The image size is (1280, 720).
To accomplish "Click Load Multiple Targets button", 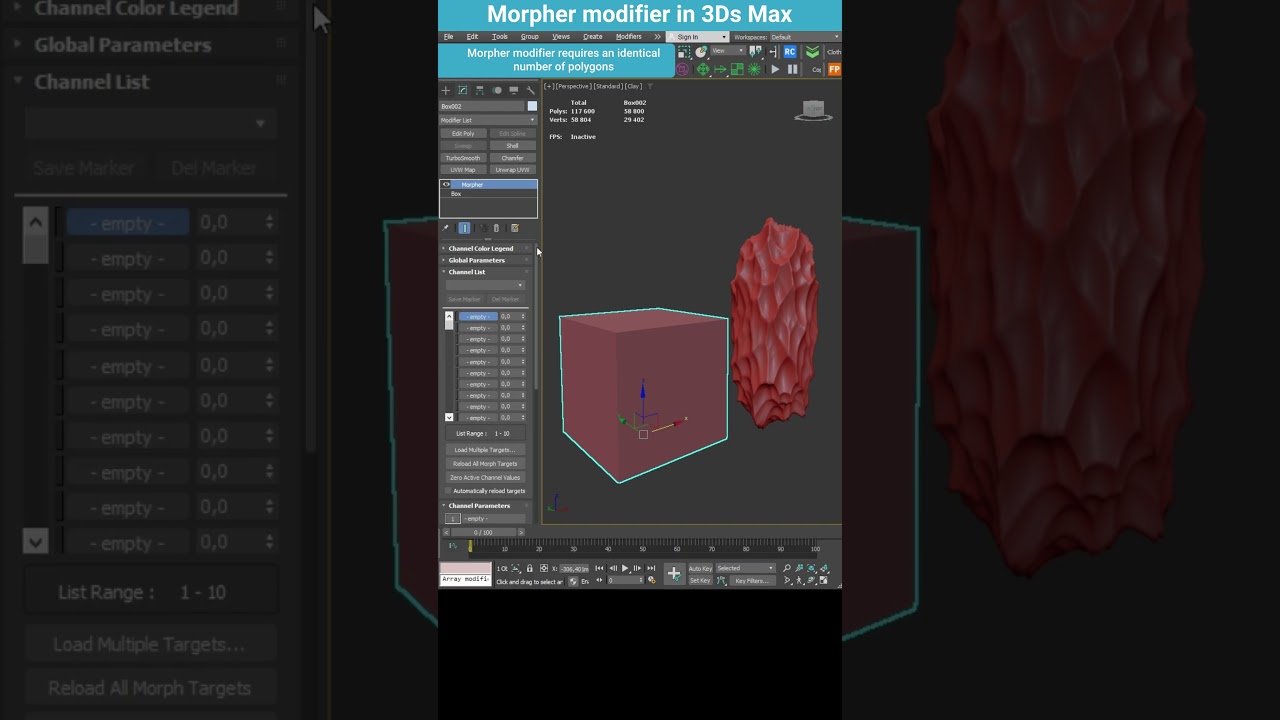I will pyautogui.click(x=485, y=450).
